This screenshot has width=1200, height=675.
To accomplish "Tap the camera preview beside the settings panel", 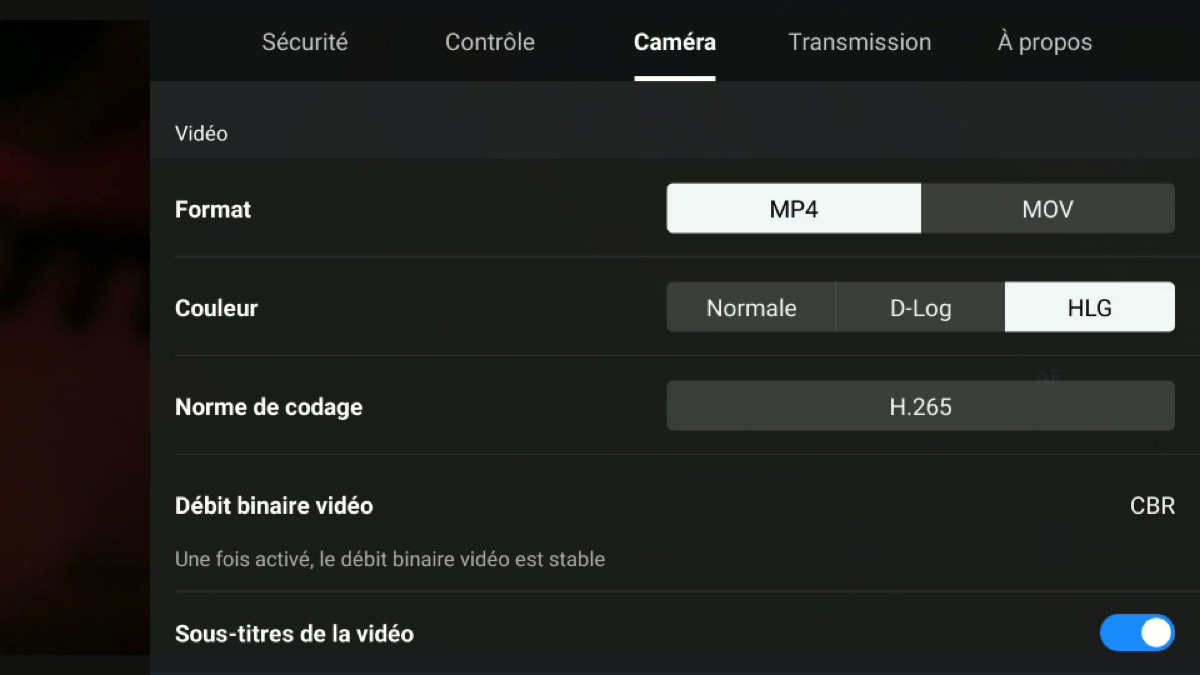I will click(75, 337).
